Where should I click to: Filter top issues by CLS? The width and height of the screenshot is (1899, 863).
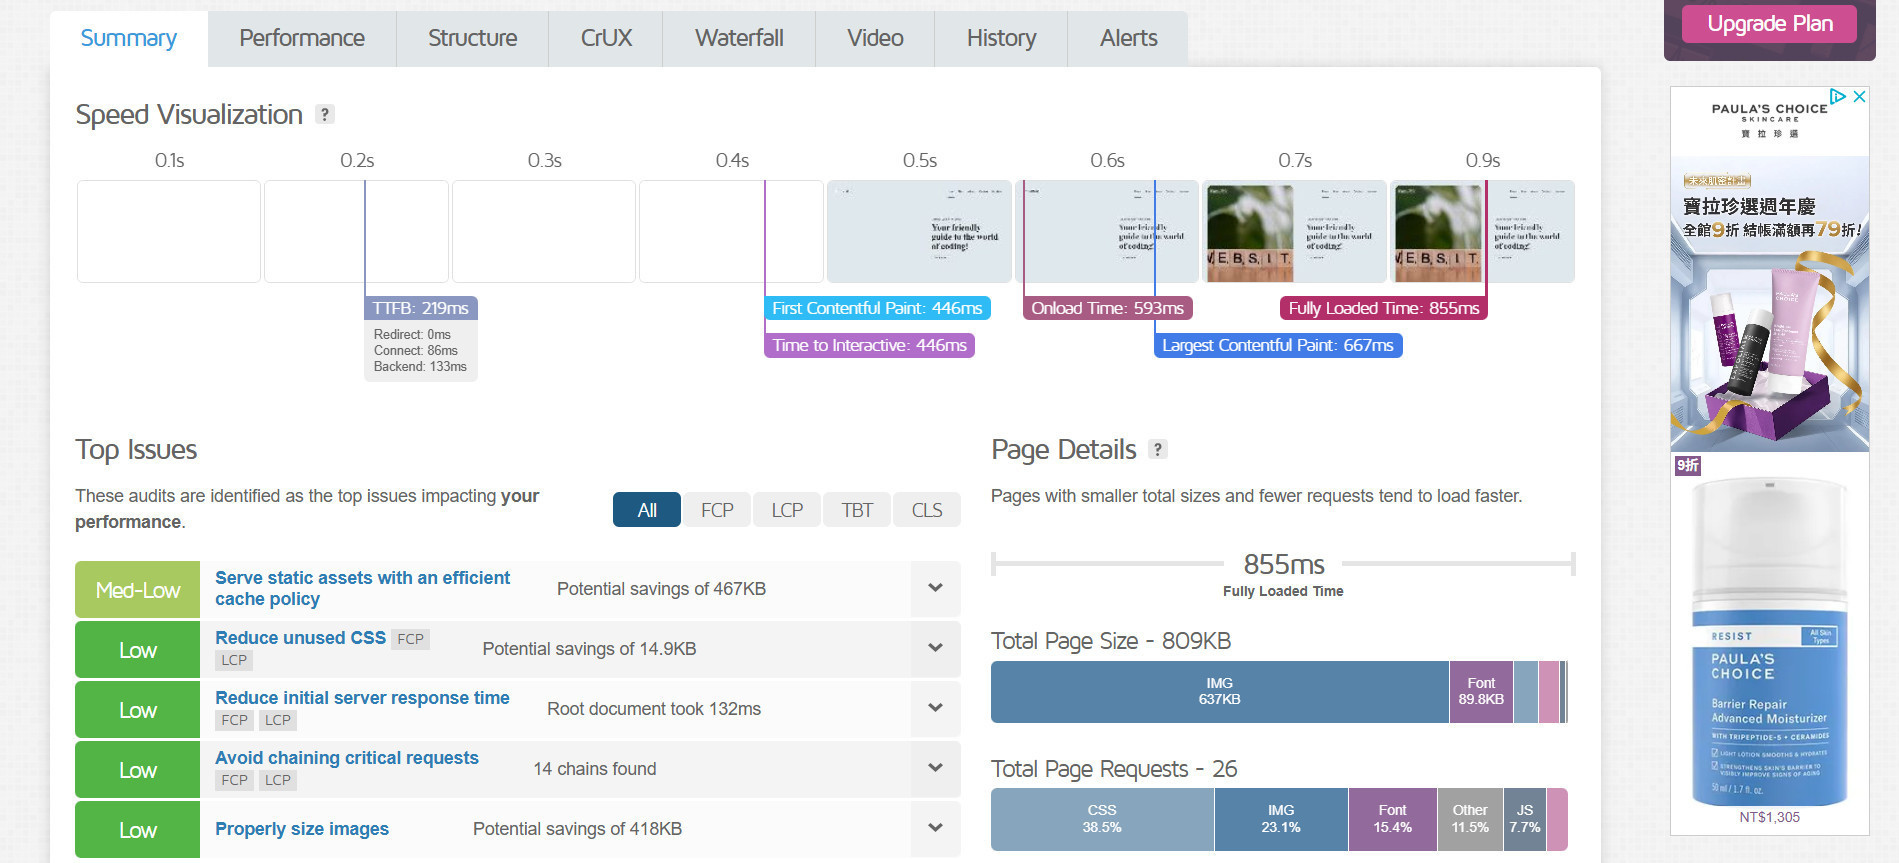(x=927, y=510)
